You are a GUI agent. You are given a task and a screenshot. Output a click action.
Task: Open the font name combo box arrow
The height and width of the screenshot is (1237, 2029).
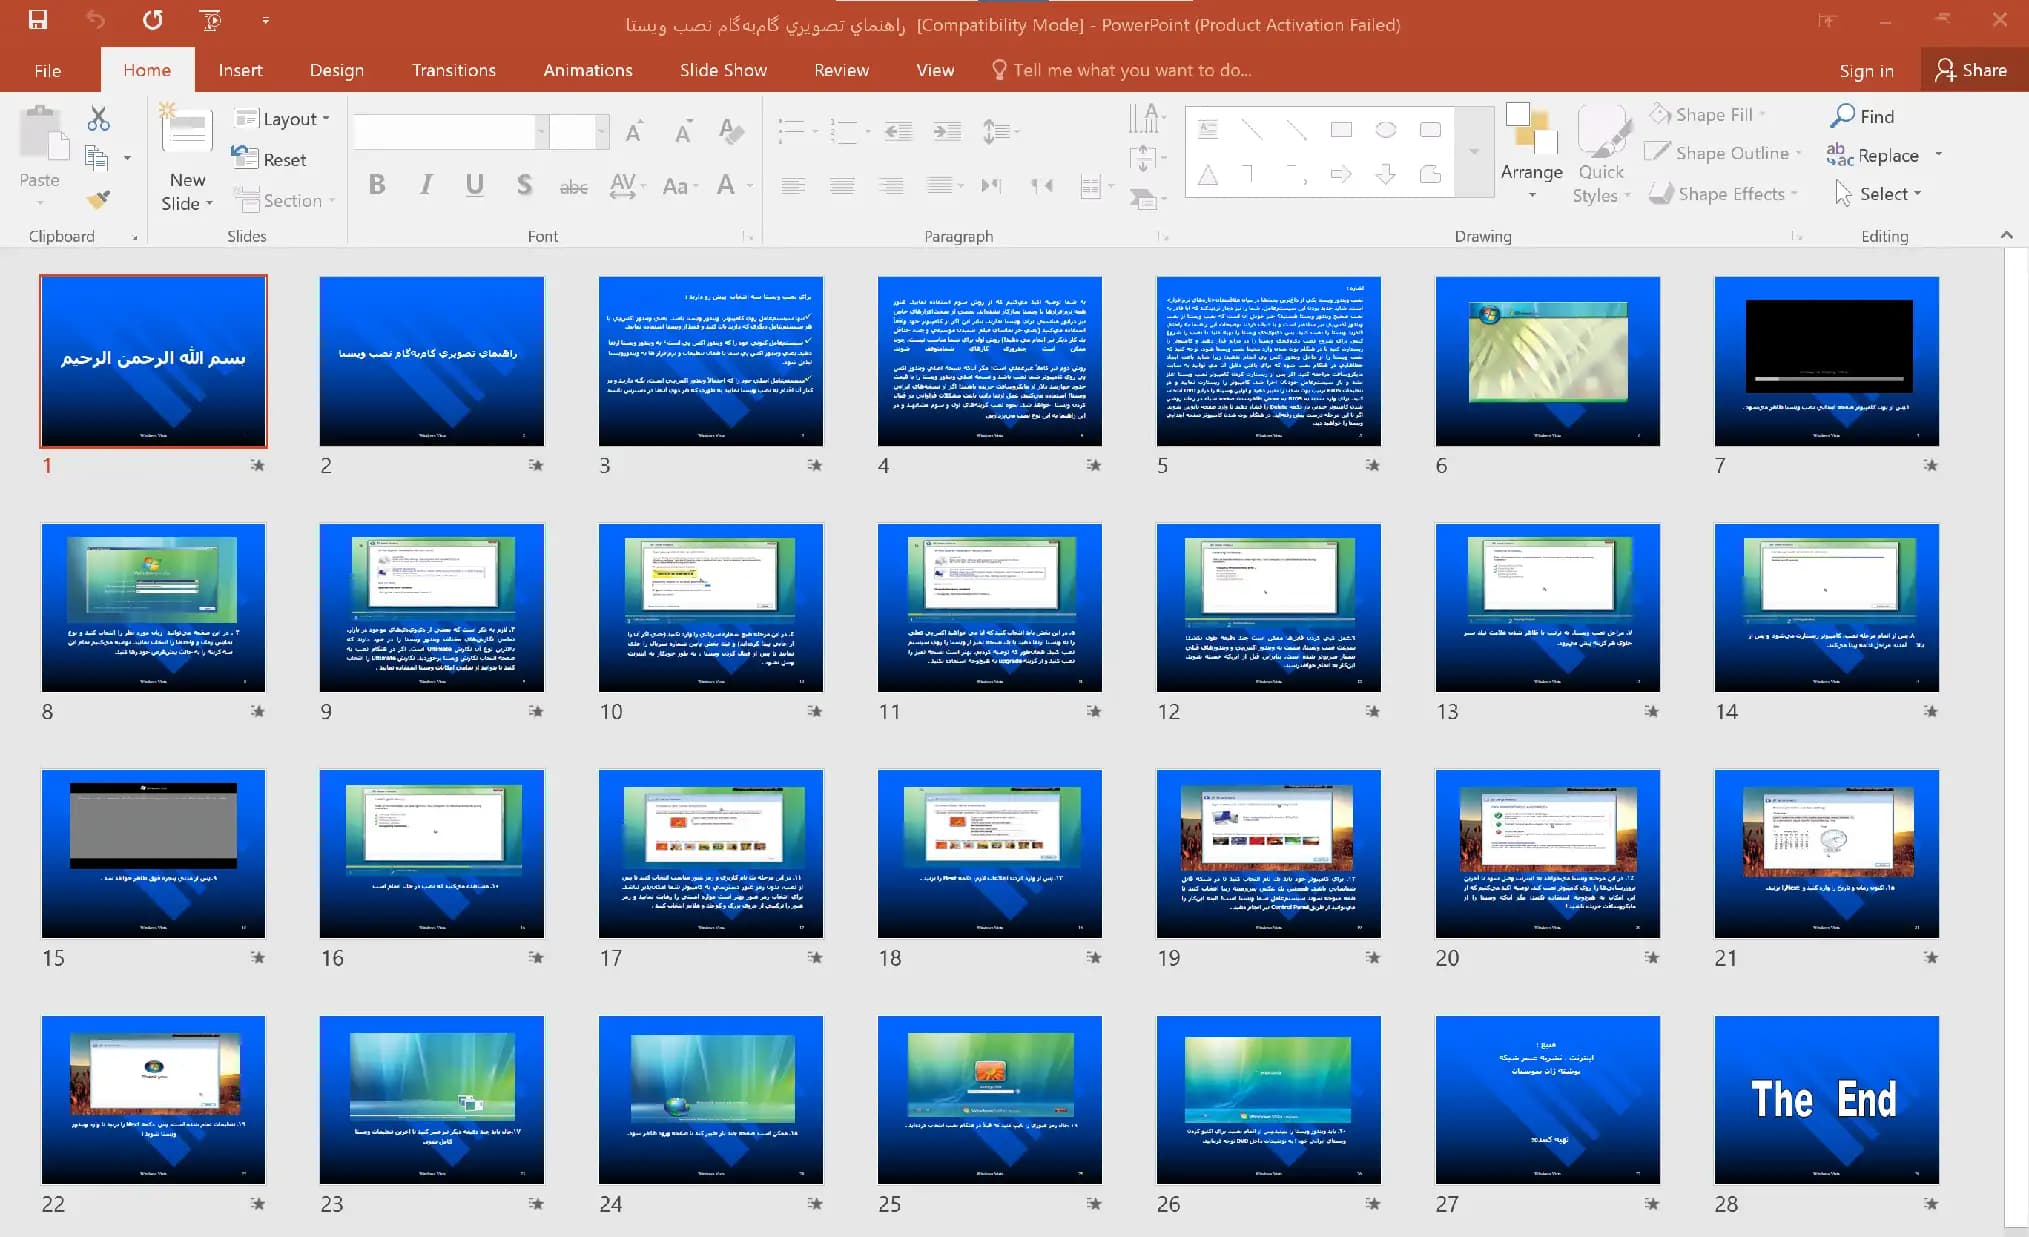pos(541,131)
